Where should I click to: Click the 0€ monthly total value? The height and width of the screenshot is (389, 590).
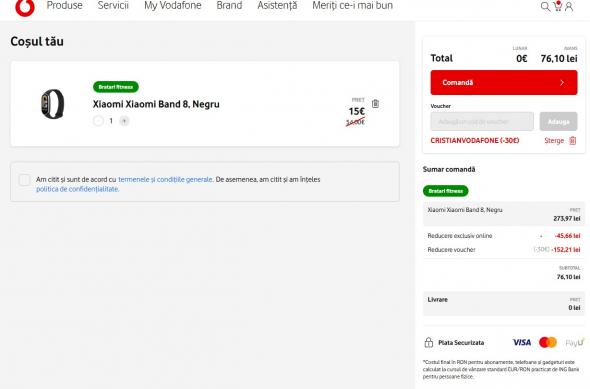pos(522,58)
